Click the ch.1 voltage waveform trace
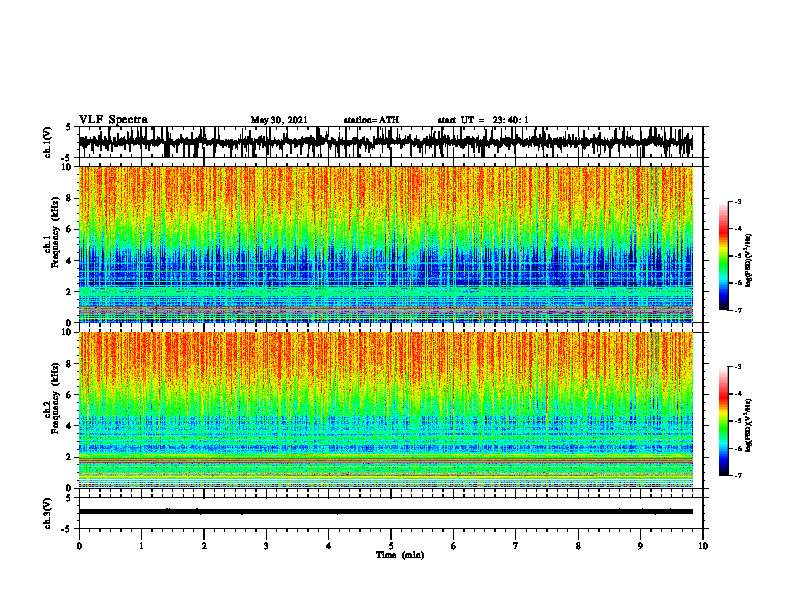This screenshot has width=792, height=612. click(x=385, y=142)
